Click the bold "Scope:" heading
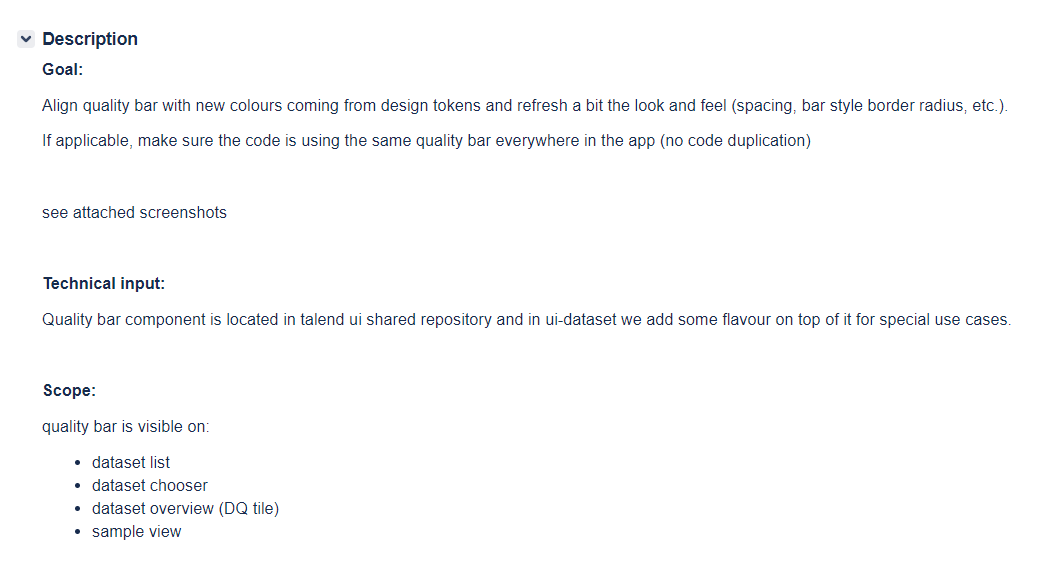Image resolution: width=1039 pixels, height=568 pixels. point(69,391)
